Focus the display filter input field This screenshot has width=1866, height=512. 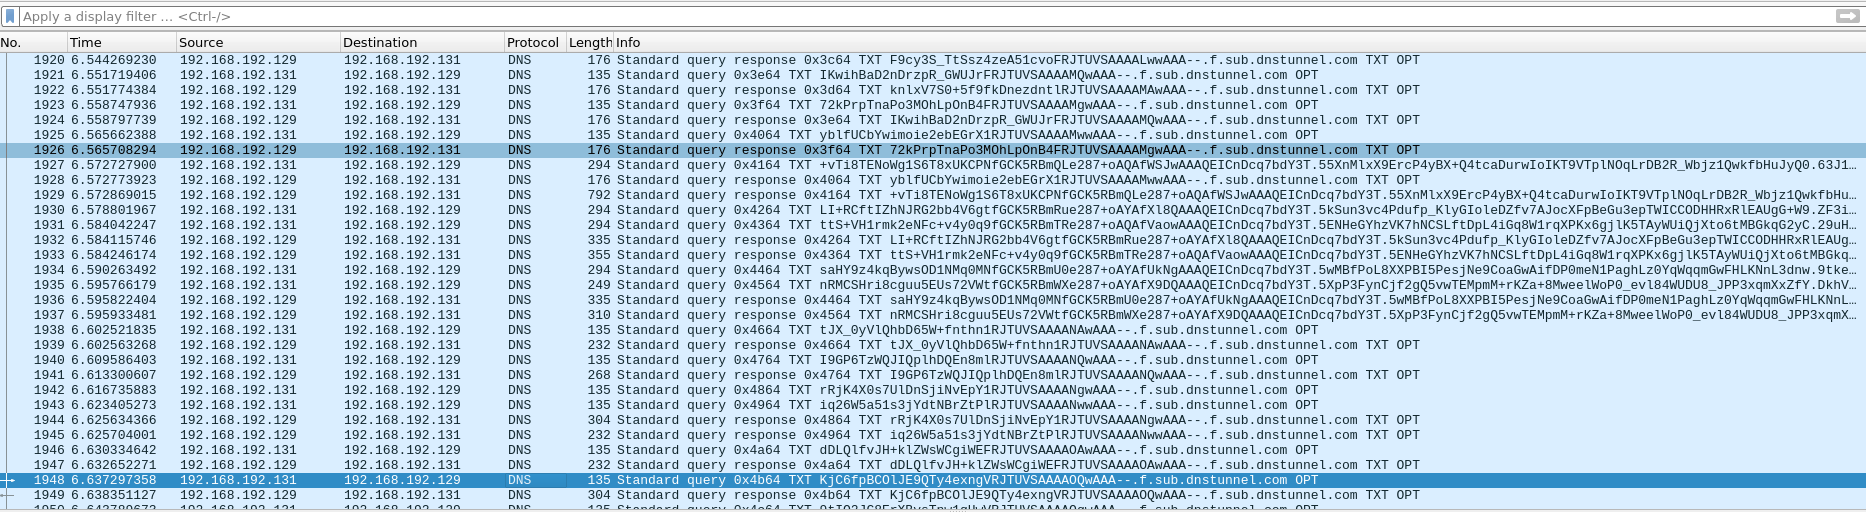pos(900,17)
